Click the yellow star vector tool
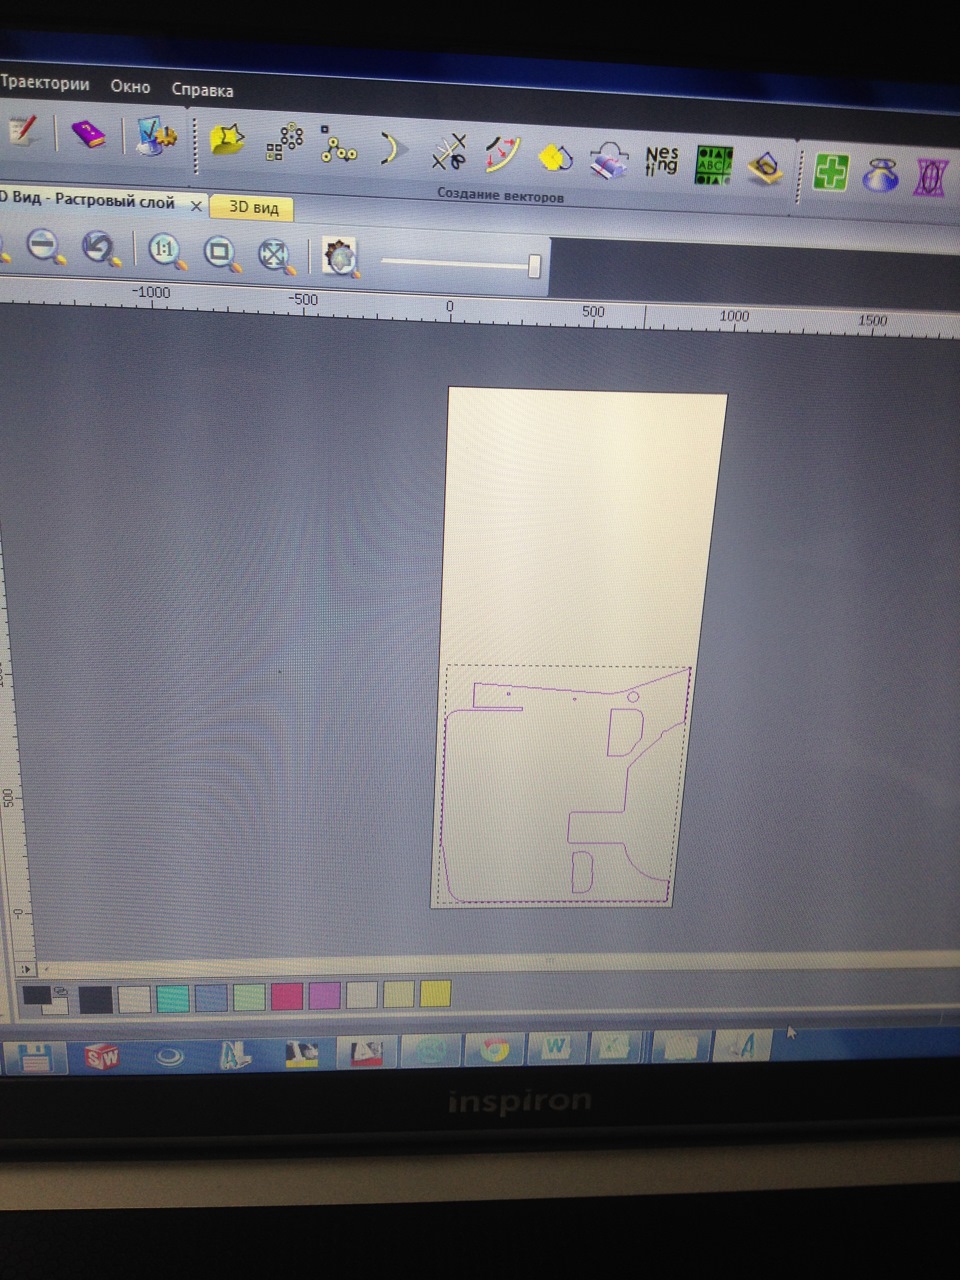 click(x=227, y=139)
